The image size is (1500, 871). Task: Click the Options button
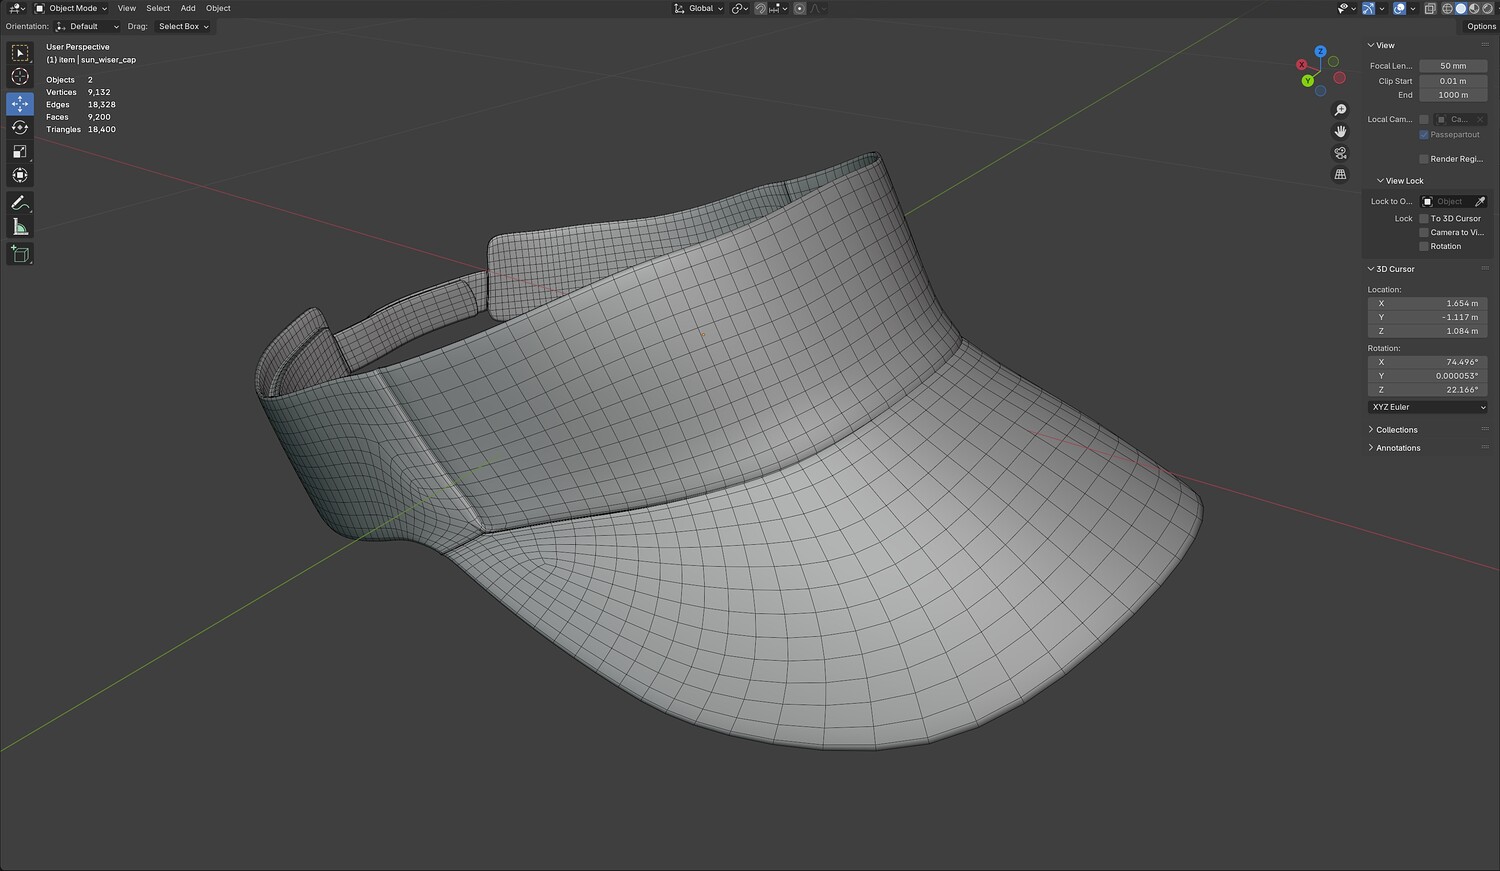click(x=1481, y=26)
